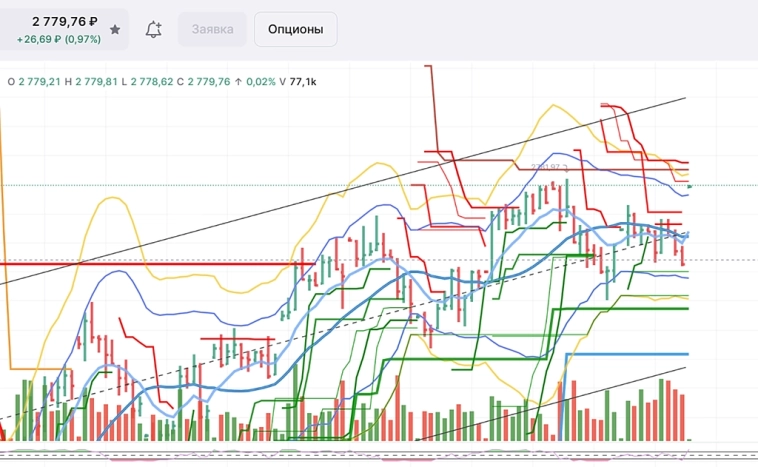
Task: Select the thick light-blue horizontal level line
Action: (x=628, y=354)
